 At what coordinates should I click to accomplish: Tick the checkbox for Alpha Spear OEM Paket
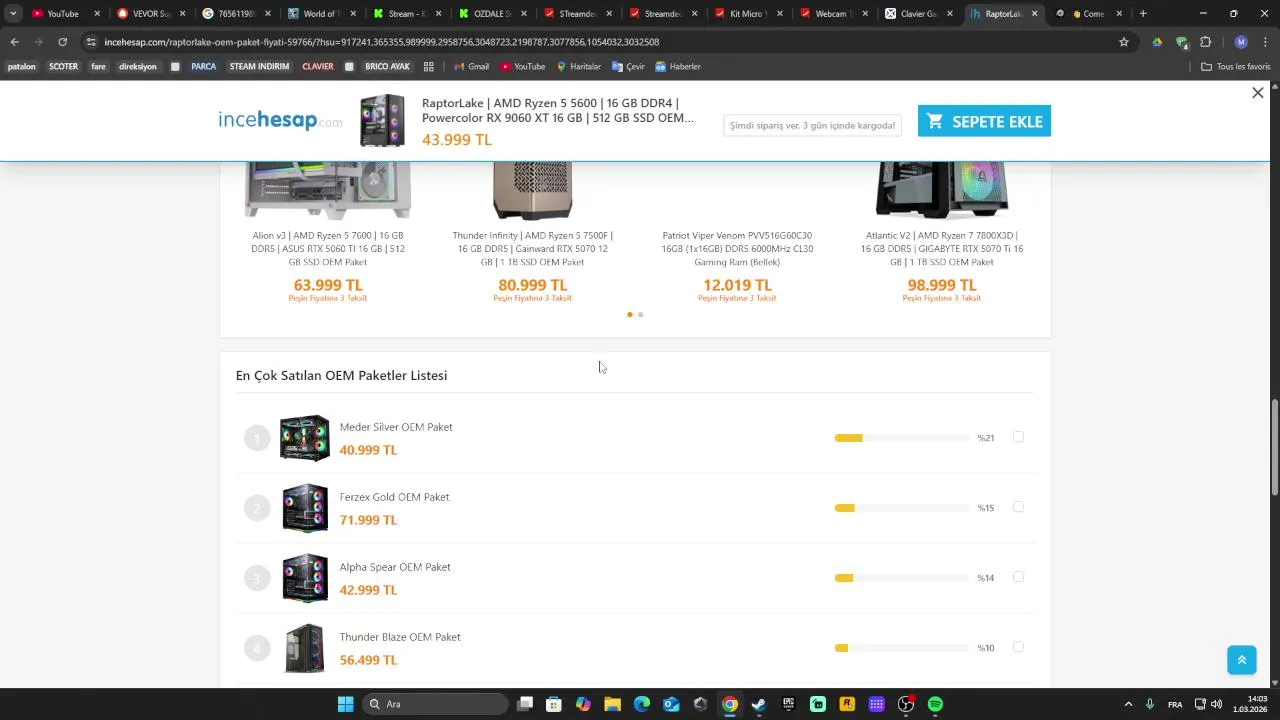click(1018, 577)
